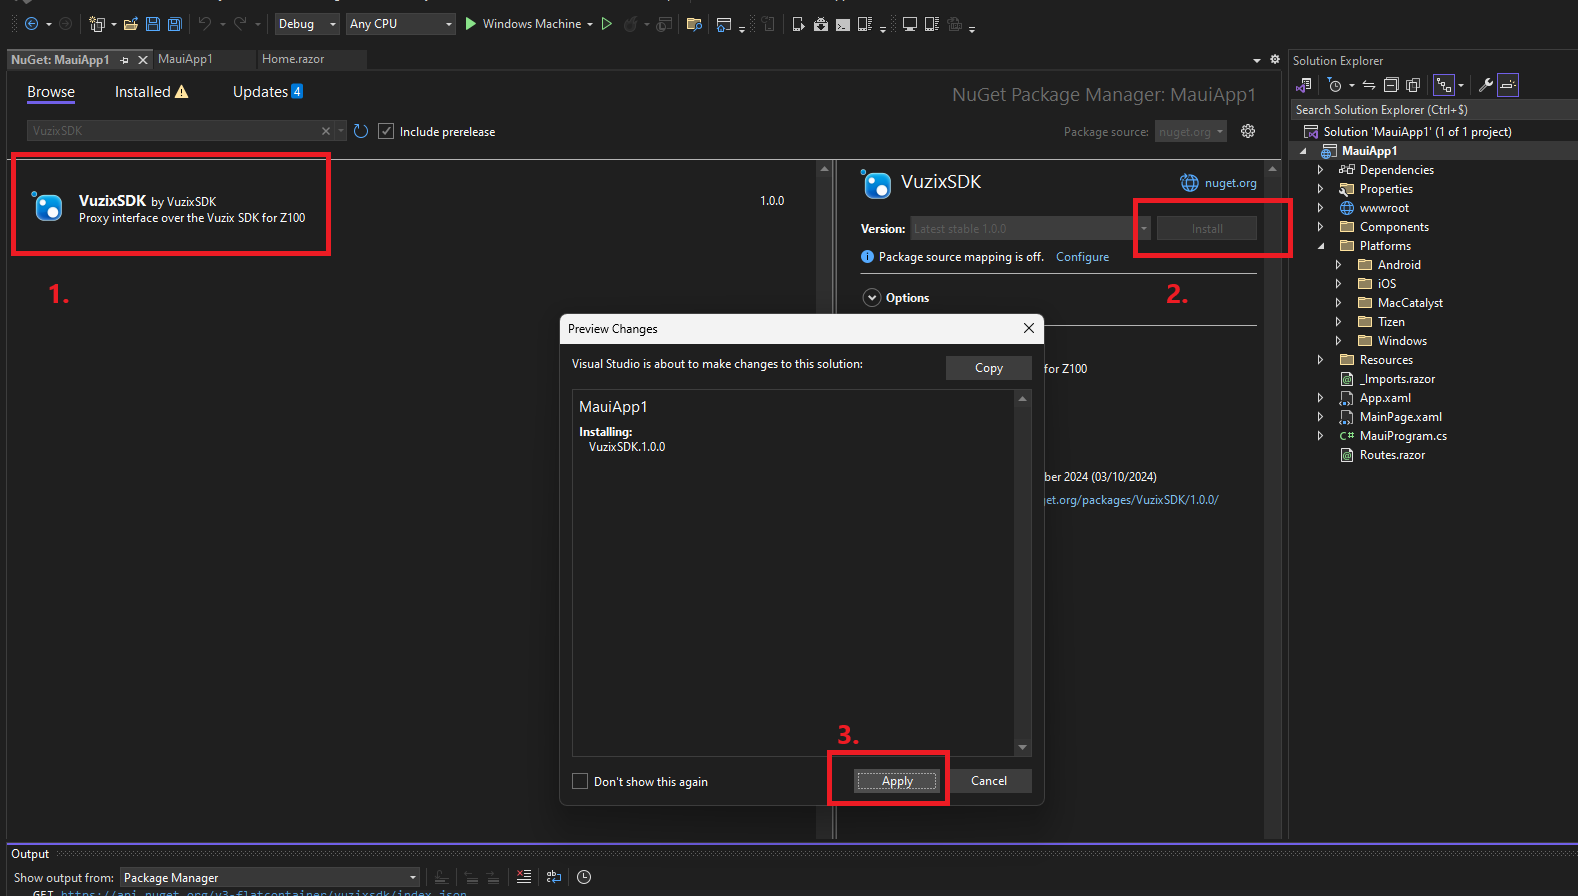
Task: Click the Copy button in dialog
Action: click(989, 368)
